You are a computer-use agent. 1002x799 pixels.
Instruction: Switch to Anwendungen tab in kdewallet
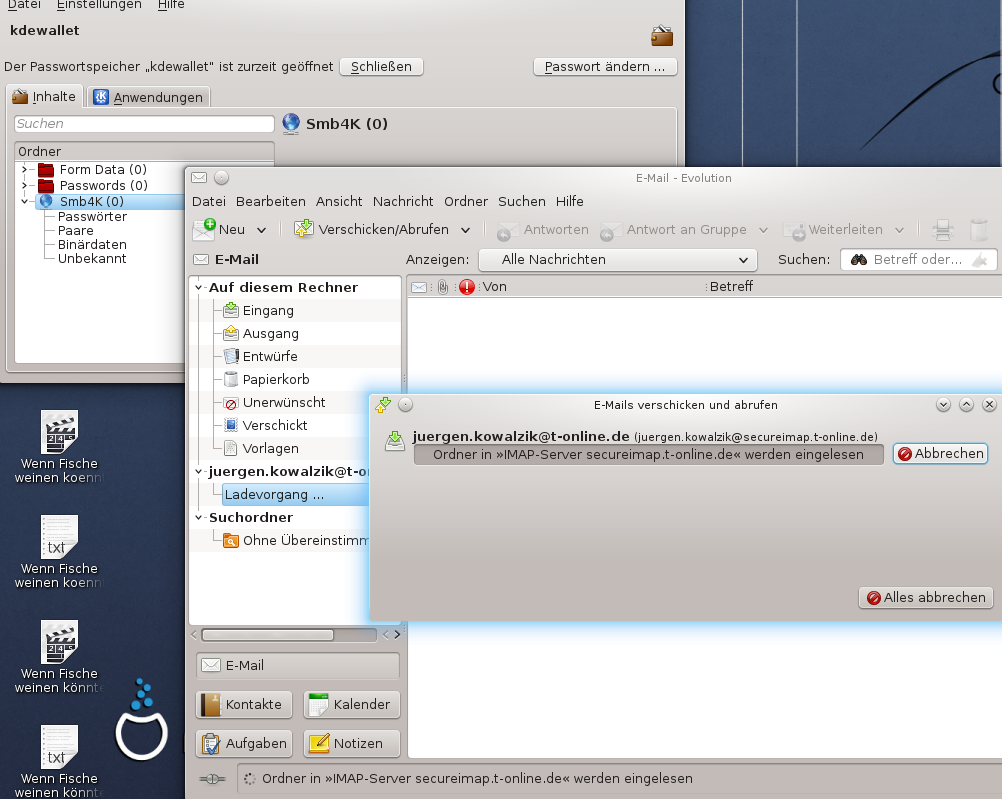[148, 97]
